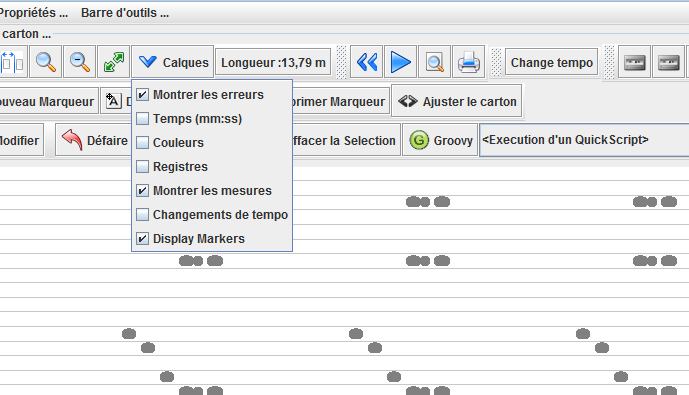
Task: Click the Change tempo button
Action: pyautogui.click(x=551, y=62)
